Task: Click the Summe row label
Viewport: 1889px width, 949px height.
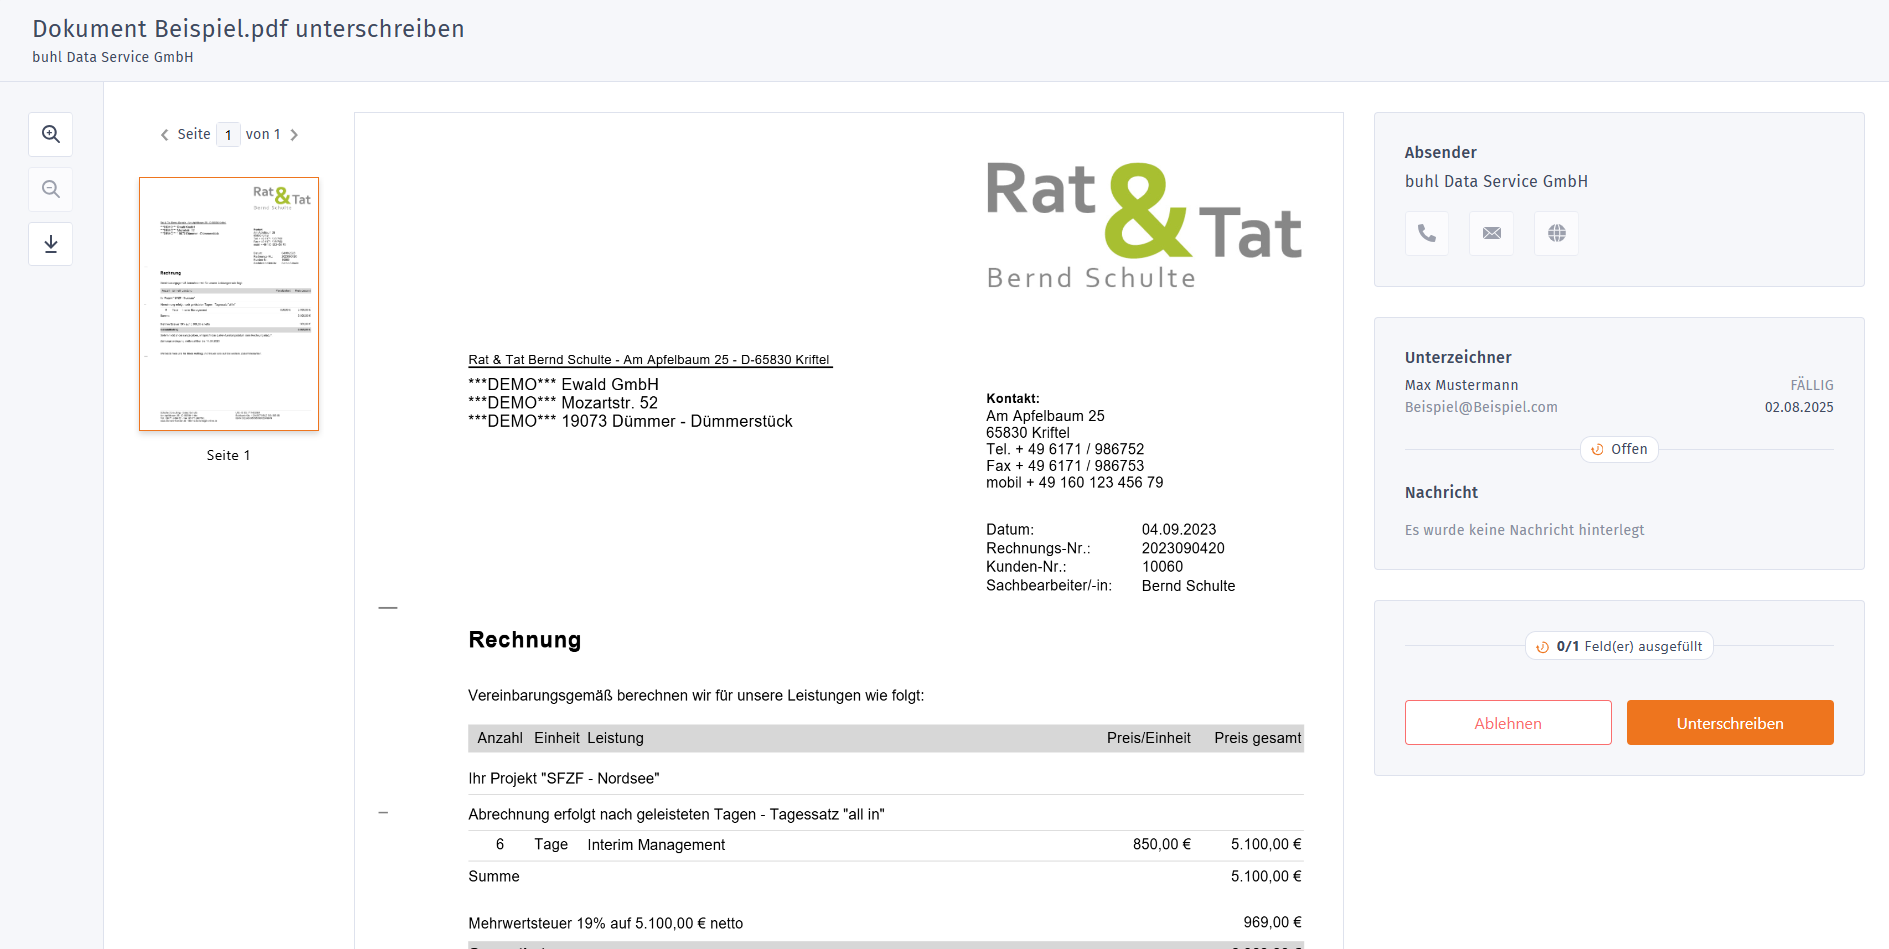Action: 494,877
